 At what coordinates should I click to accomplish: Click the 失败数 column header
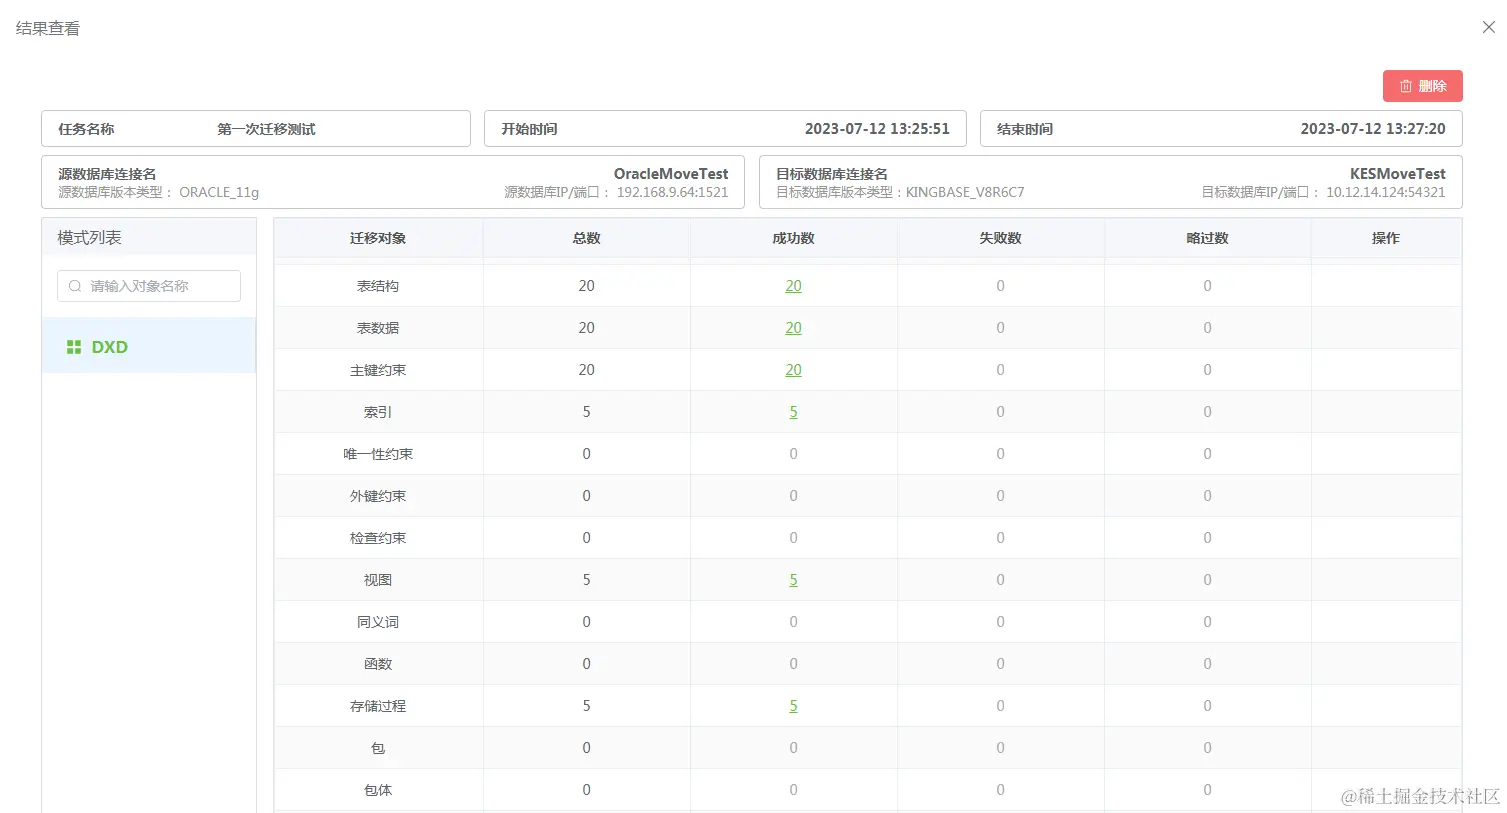click(x=1000, y=238)
